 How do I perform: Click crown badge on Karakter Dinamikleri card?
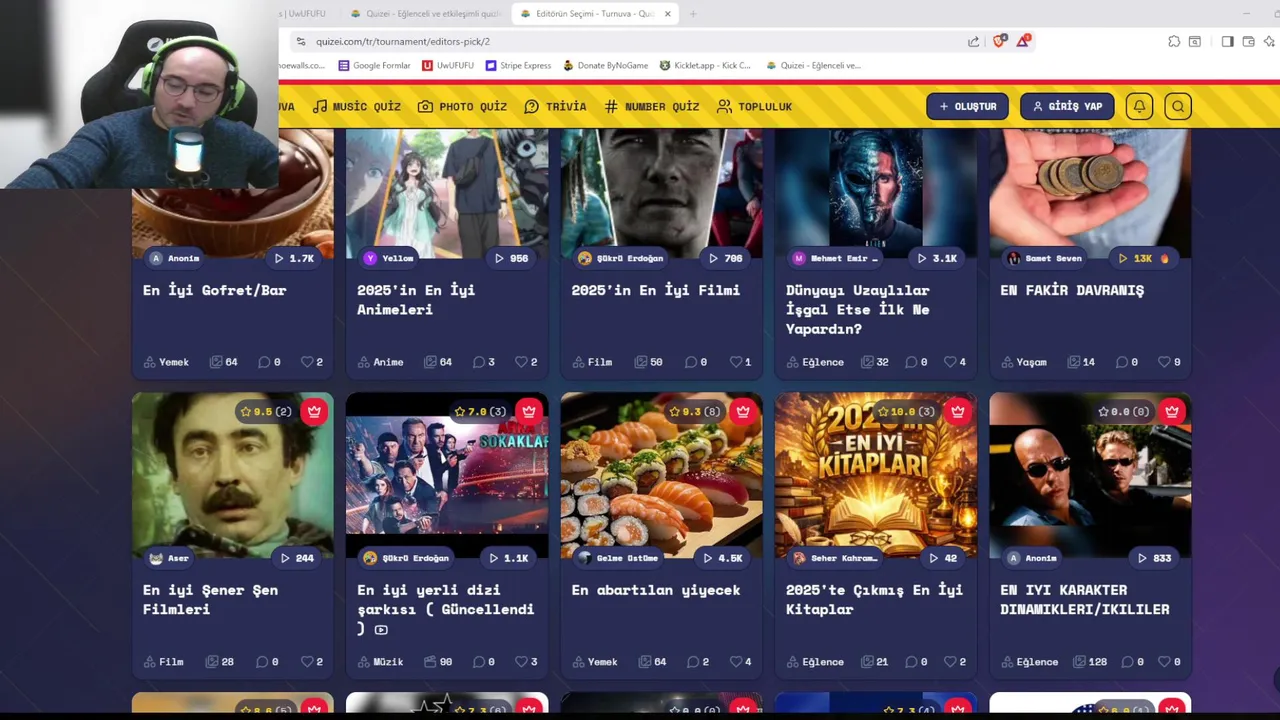[1172, 411]
